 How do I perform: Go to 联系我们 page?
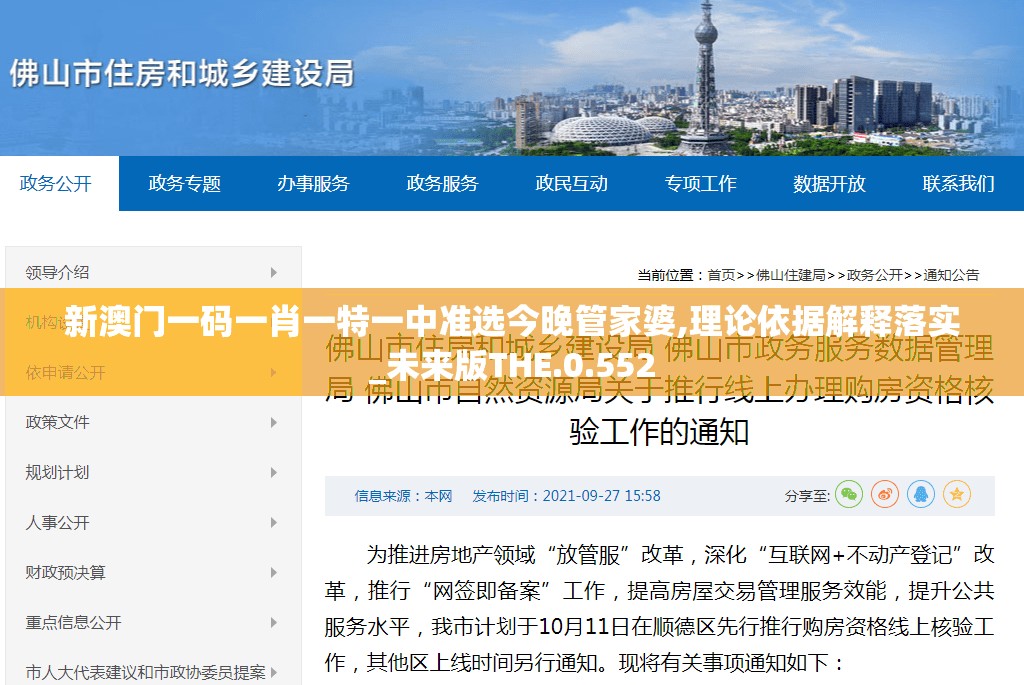pyautogui.click(x=958, y=183)
